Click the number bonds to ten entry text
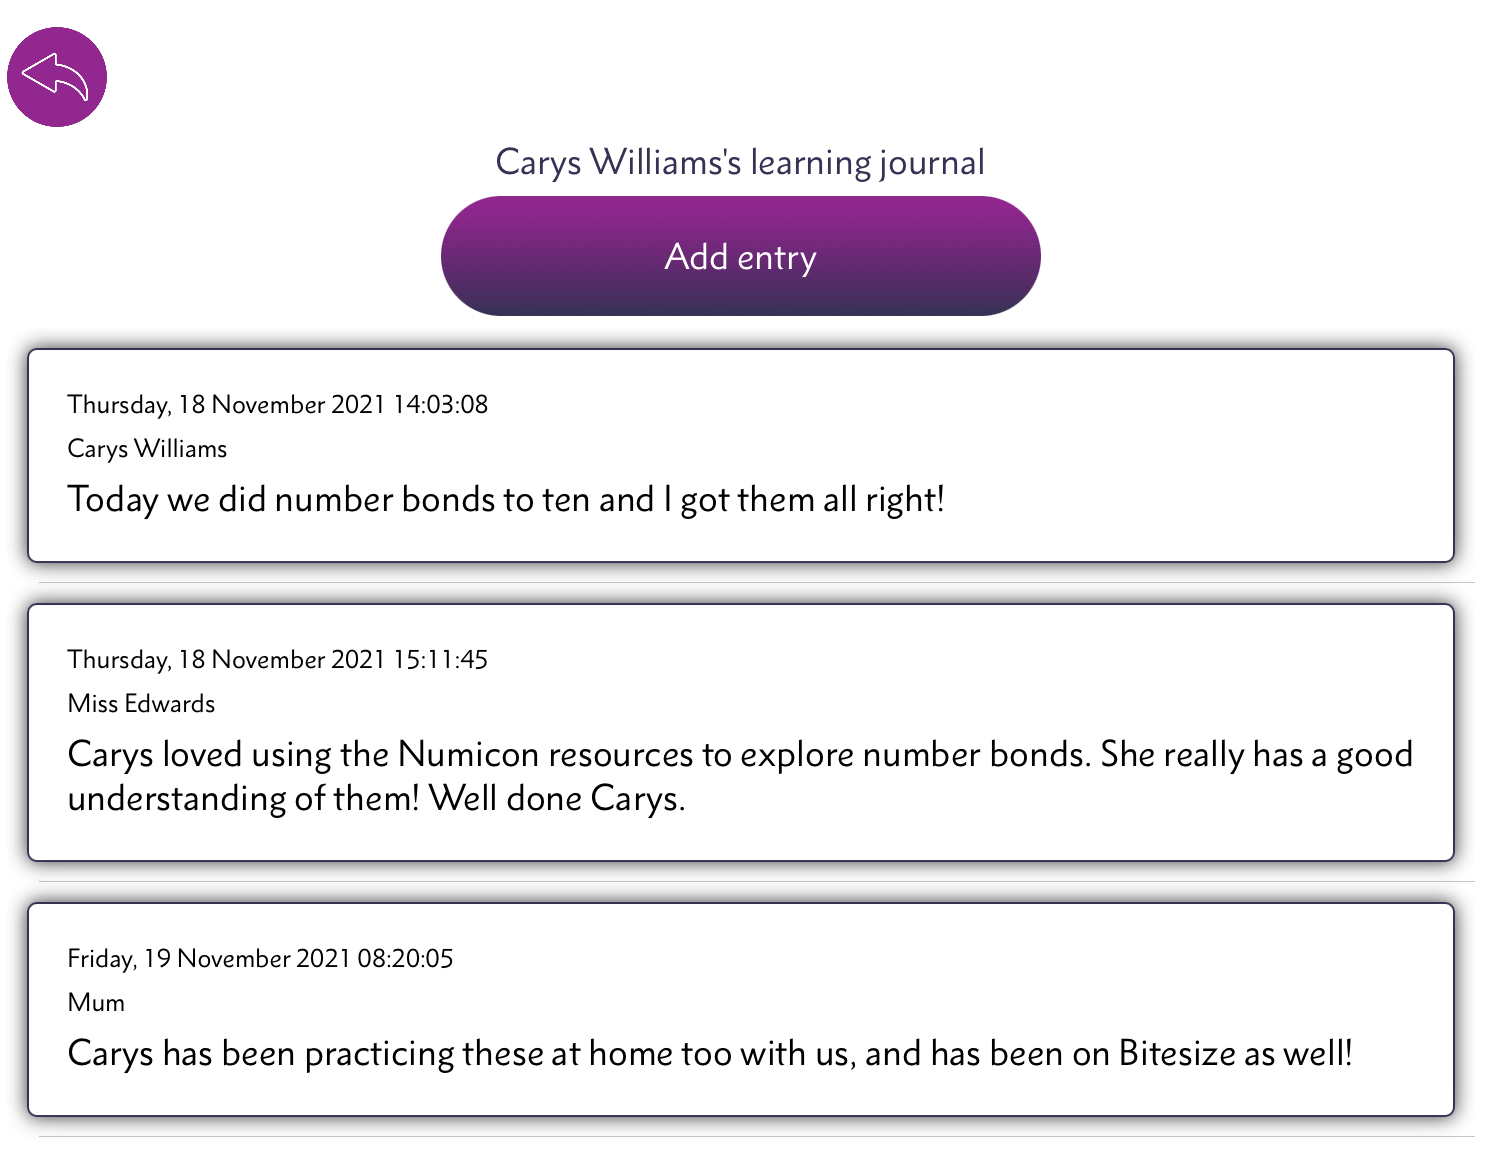The image size is (1485, 1161). [506, 499]
